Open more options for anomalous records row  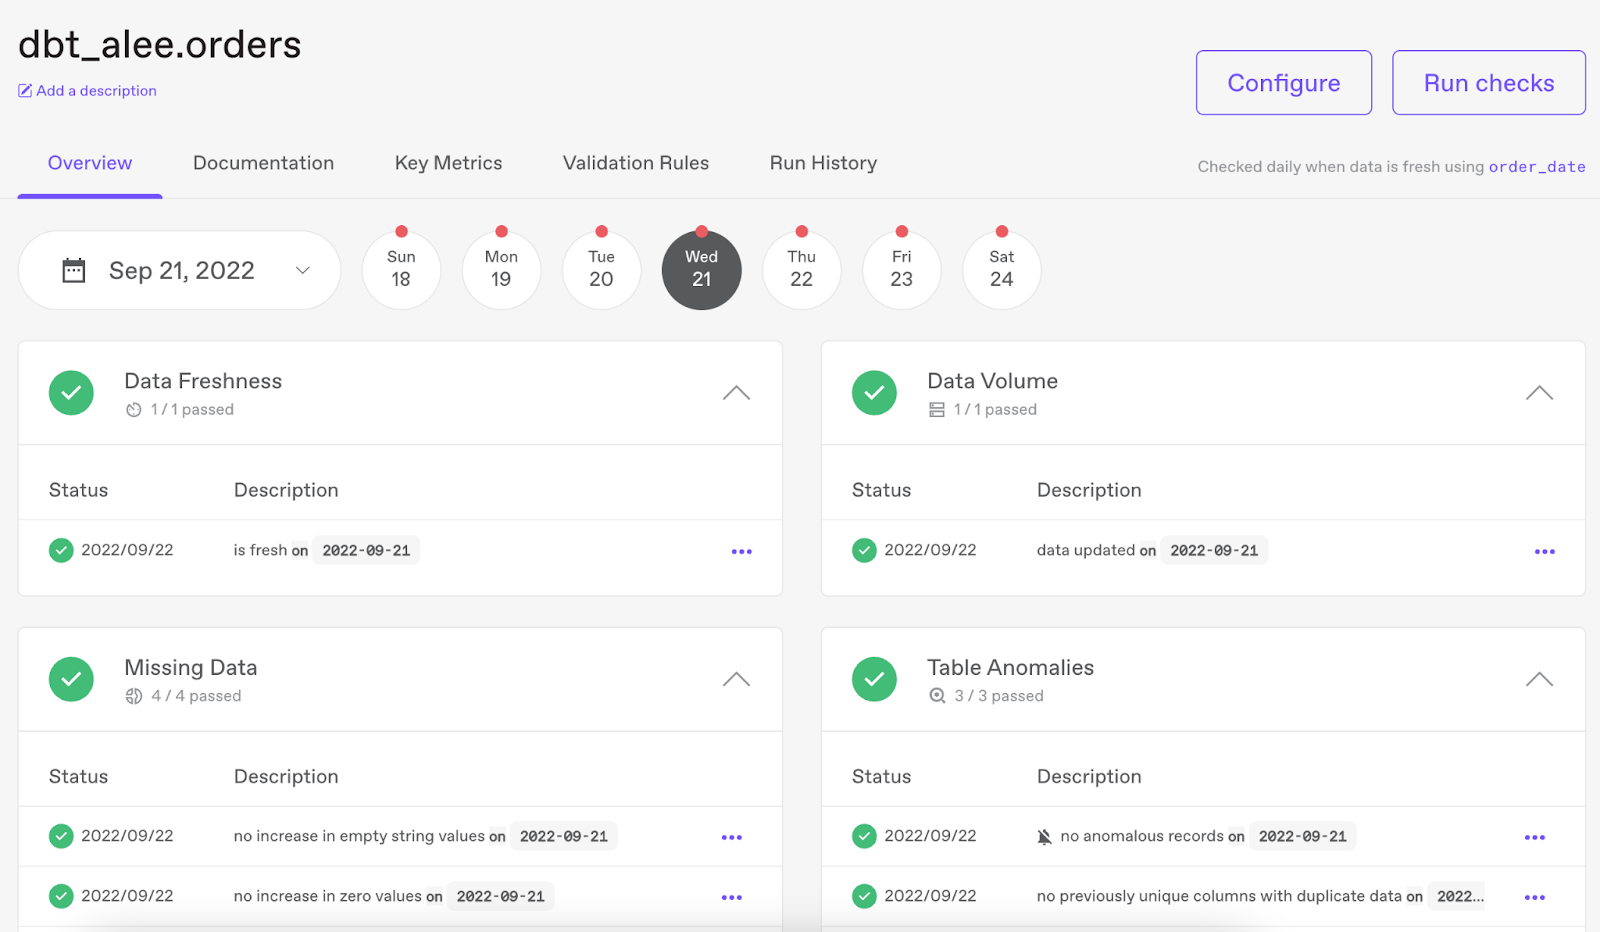click(x=1534, y=837)
